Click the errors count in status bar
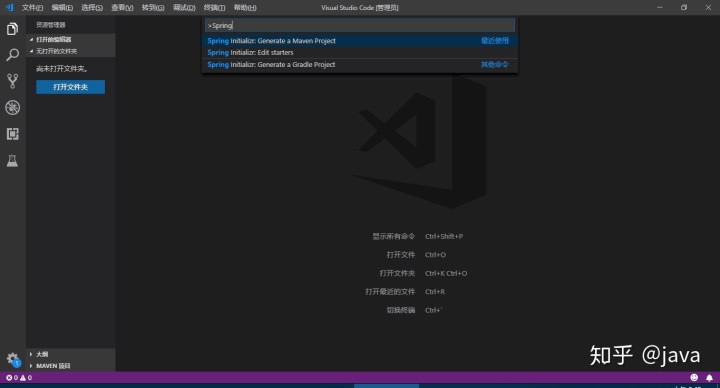 12,378
